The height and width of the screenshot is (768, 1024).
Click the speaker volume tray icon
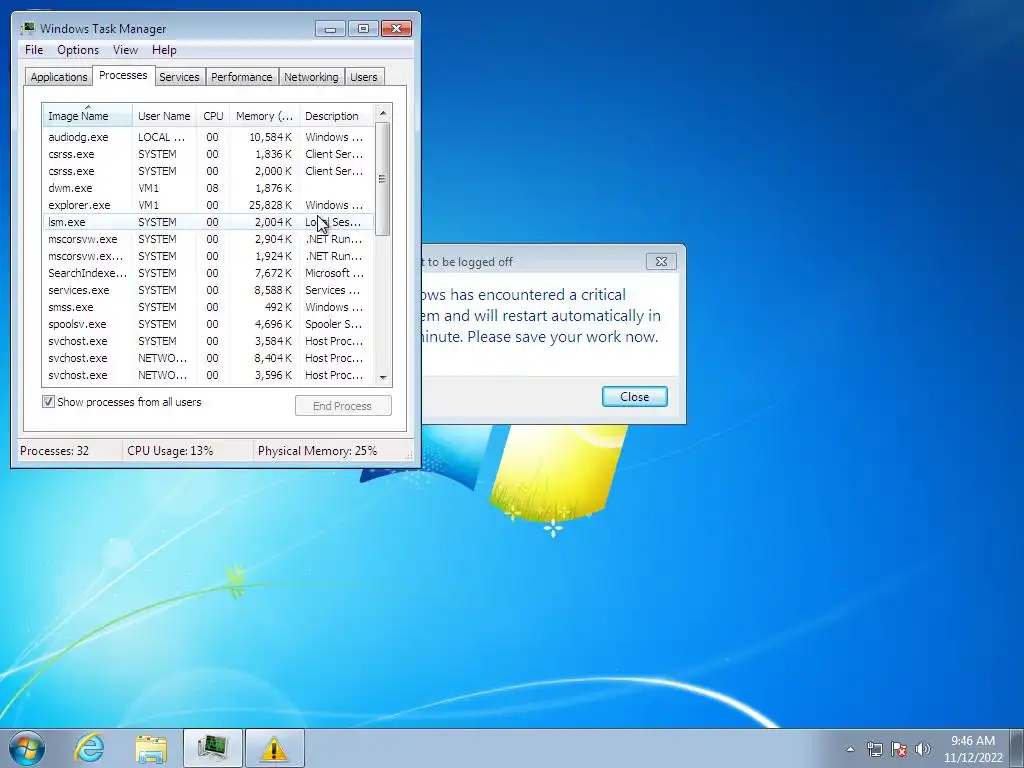pyautogui.click(x=922, y=749)
